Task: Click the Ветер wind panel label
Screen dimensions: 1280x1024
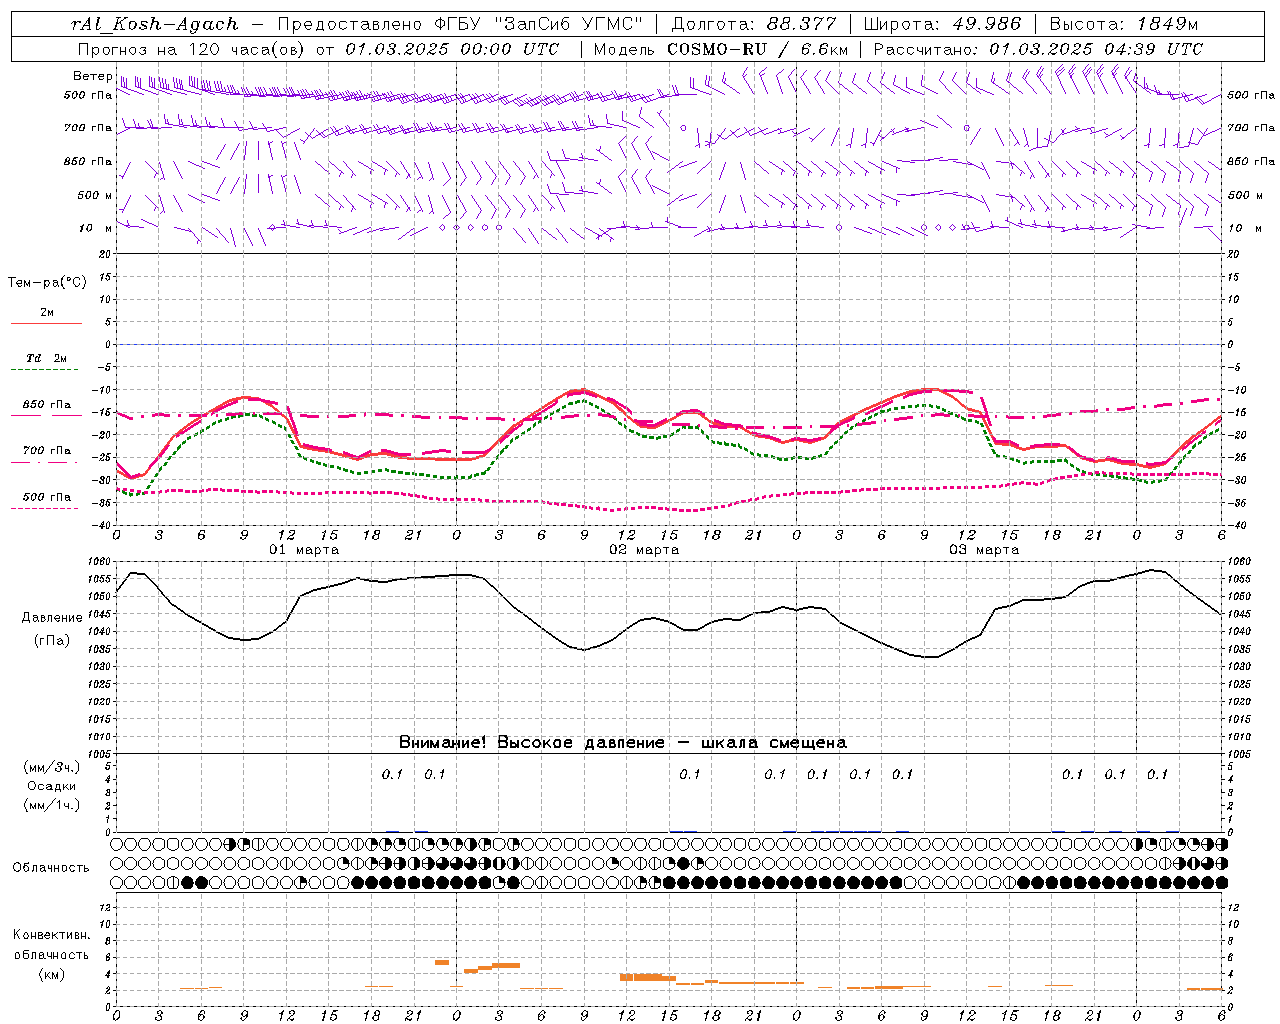Action: click(x=93, y=76)
